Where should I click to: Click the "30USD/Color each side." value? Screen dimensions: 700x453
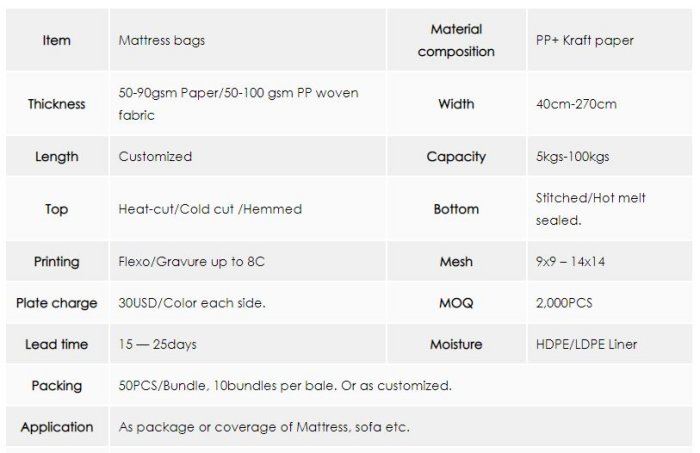192,303
